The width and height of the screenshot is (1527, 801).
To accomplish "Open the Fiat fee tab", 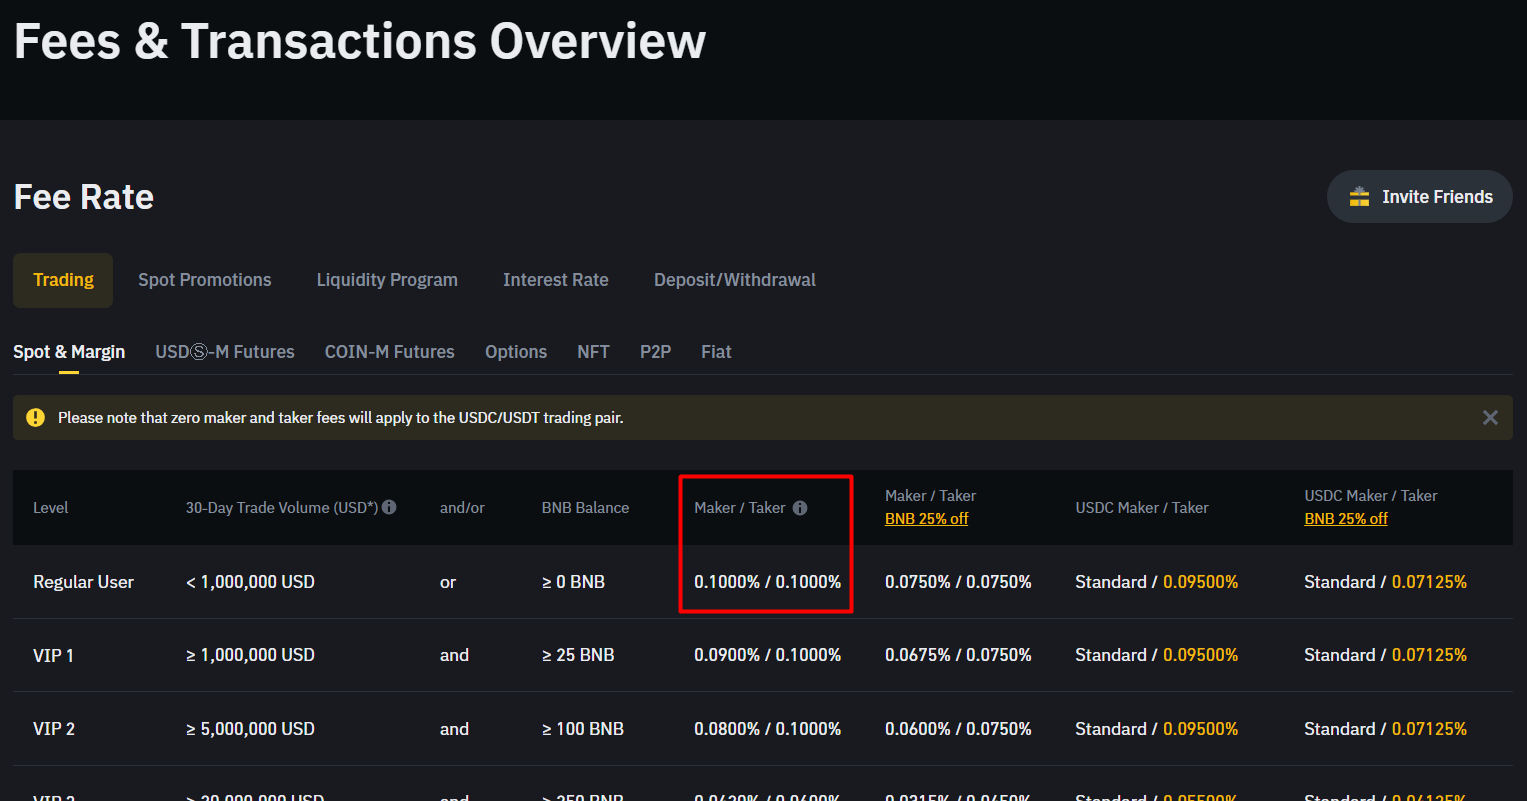I will pos(716,352).
